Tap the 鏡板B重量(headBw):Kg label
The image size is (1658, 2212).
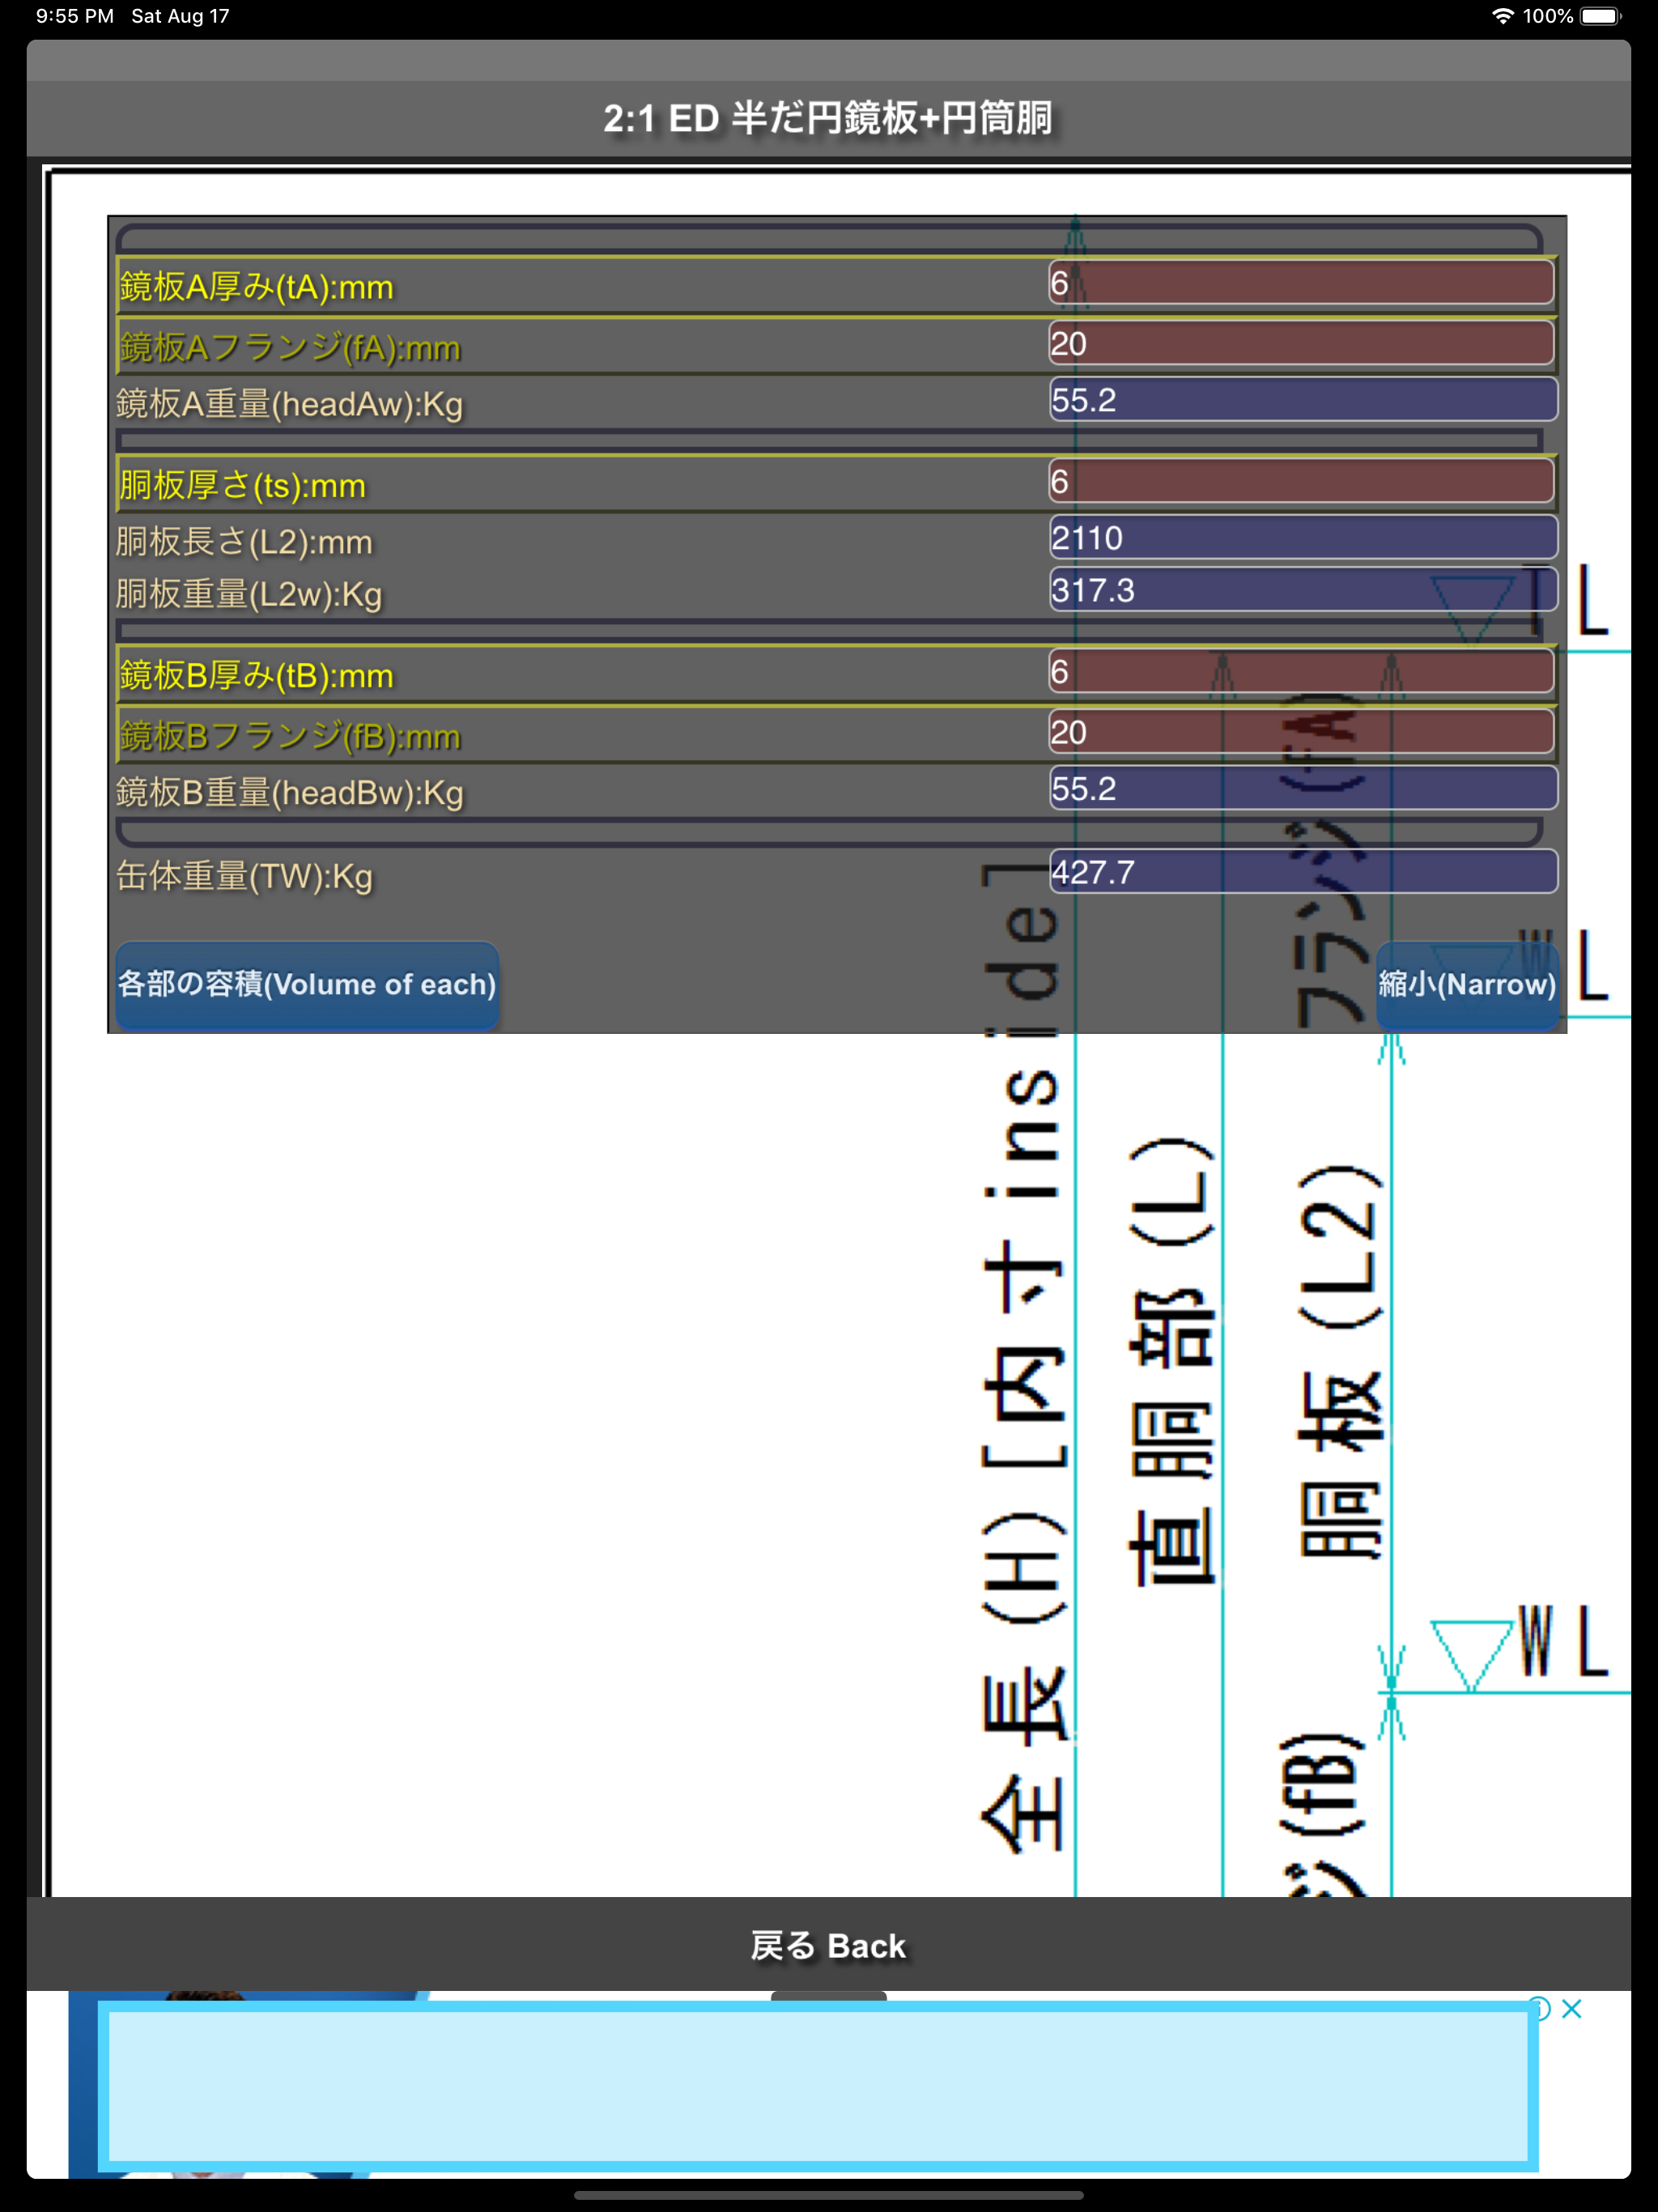[290, 793]
